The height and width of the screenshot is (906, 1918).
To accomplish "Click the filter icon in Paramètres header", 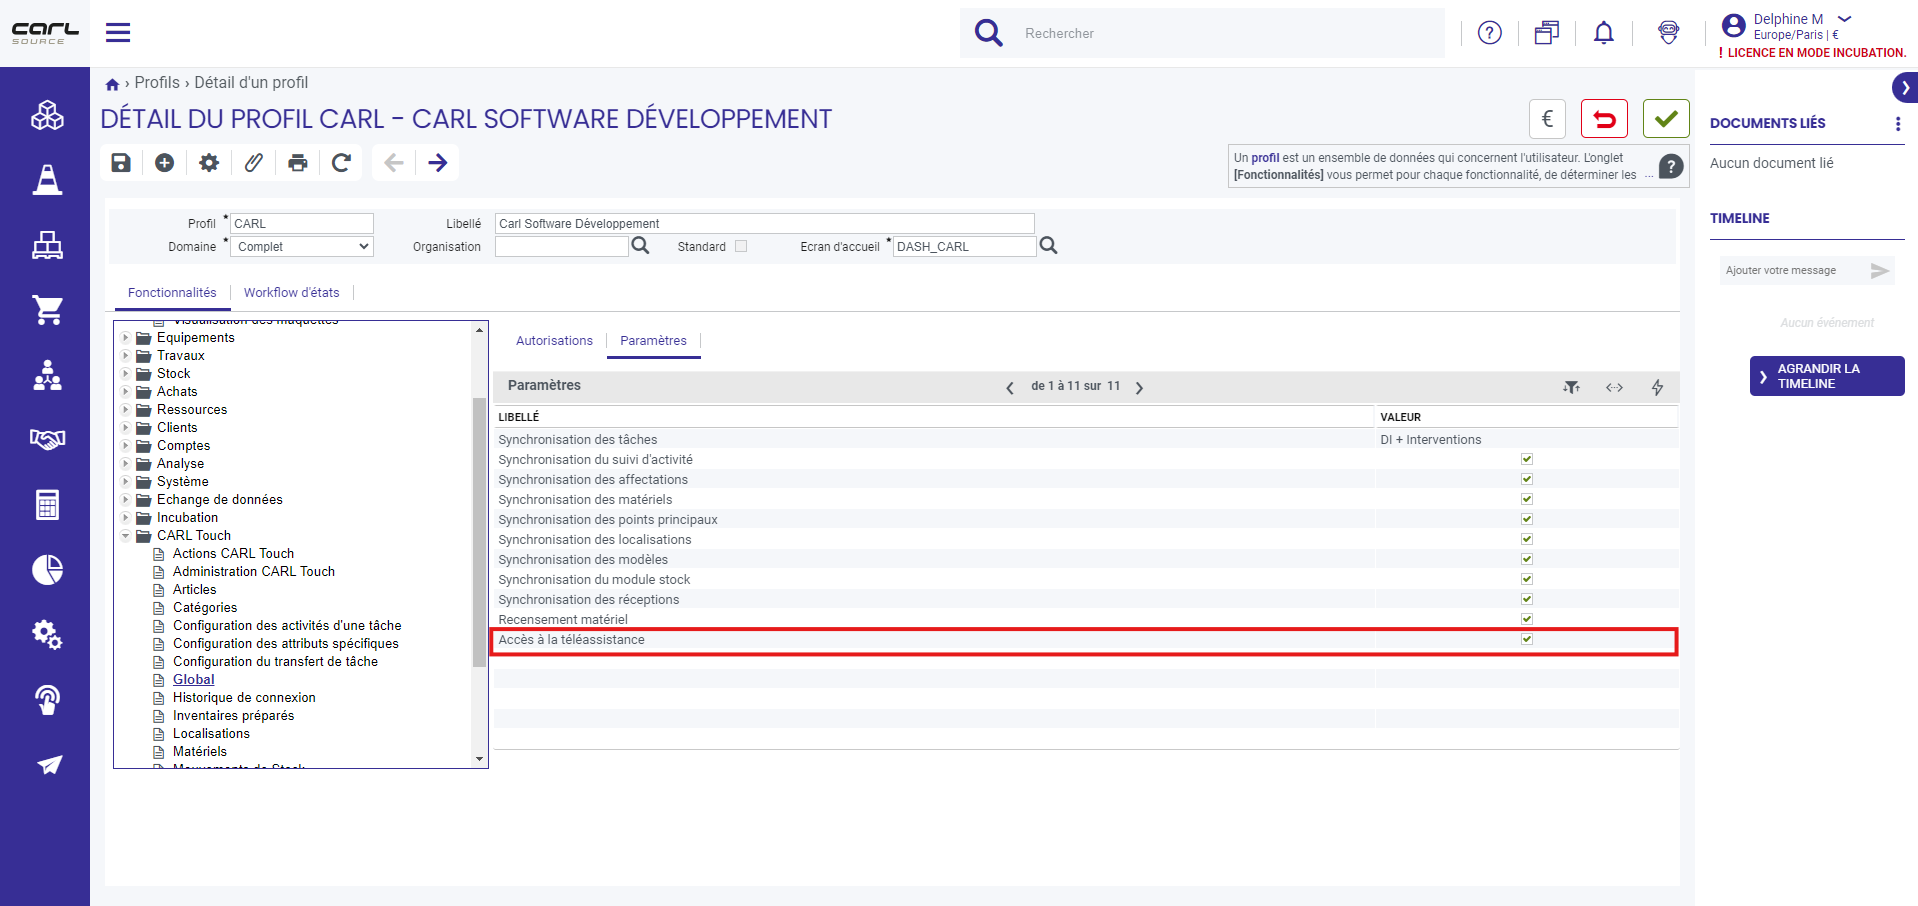I will (1571, 387).
